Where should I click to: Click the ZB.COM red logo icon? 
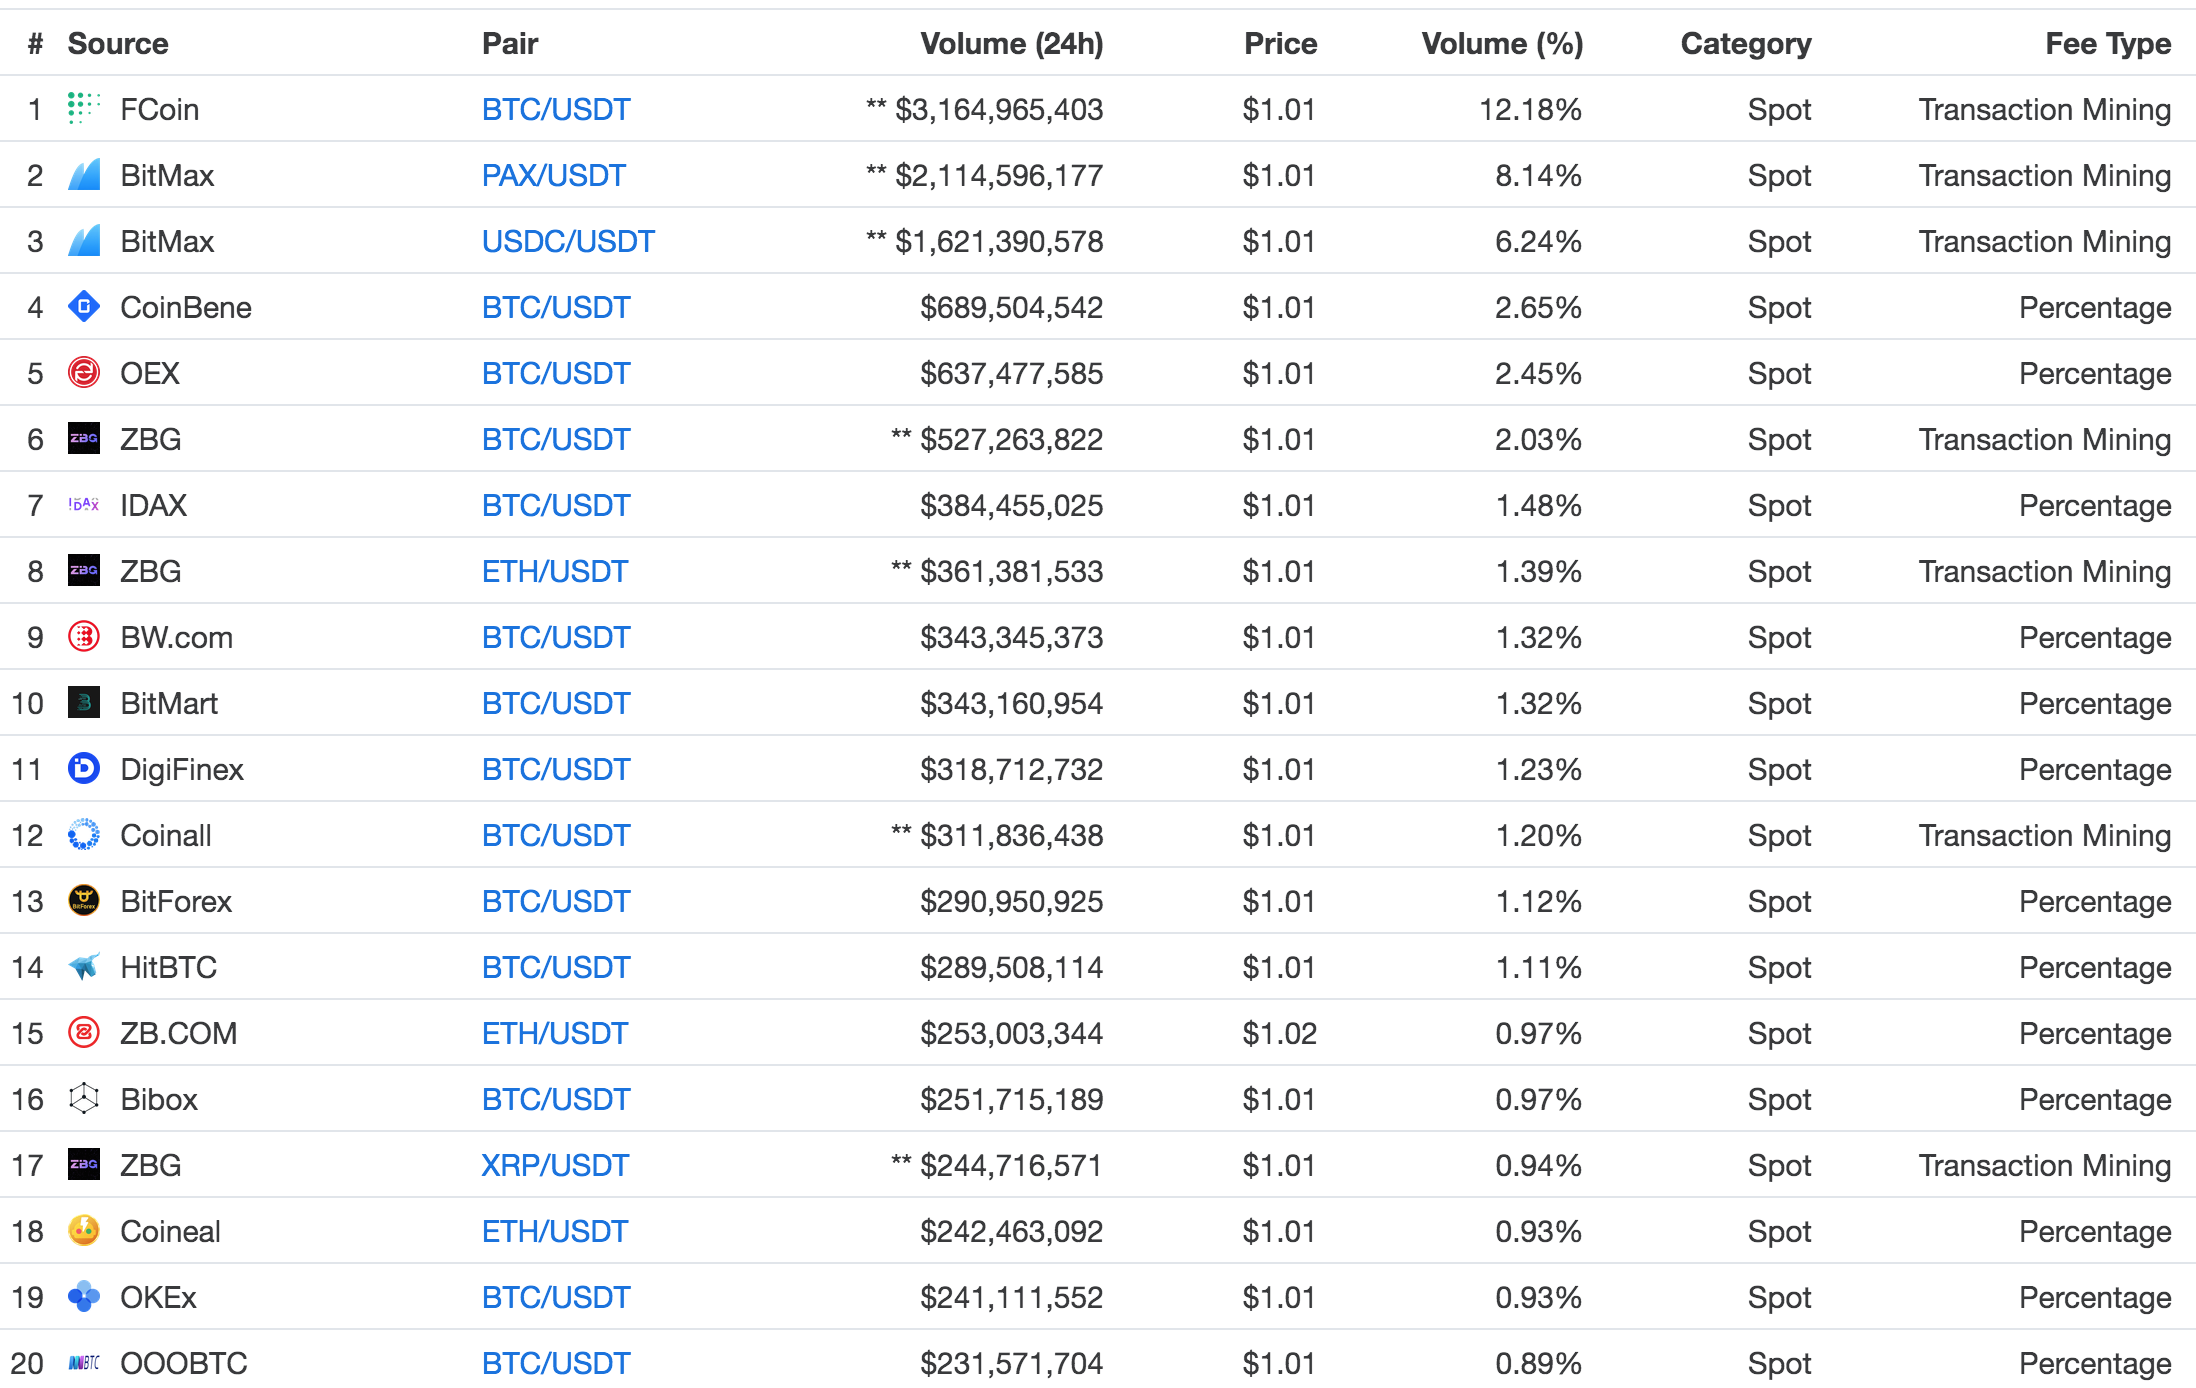pos(84,1032)
